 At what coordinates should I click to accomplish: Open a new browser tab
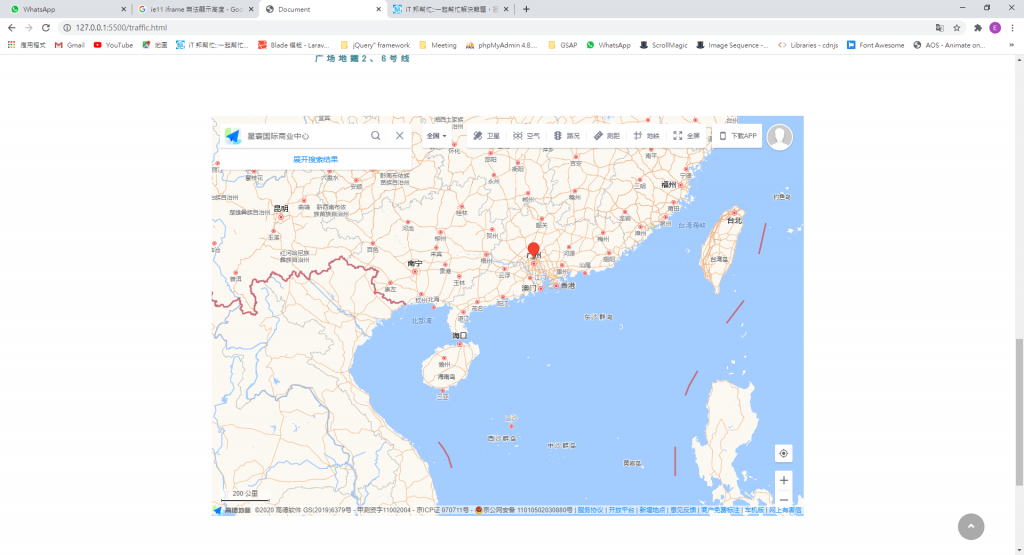pyautogui.click(x=526, y=9)
